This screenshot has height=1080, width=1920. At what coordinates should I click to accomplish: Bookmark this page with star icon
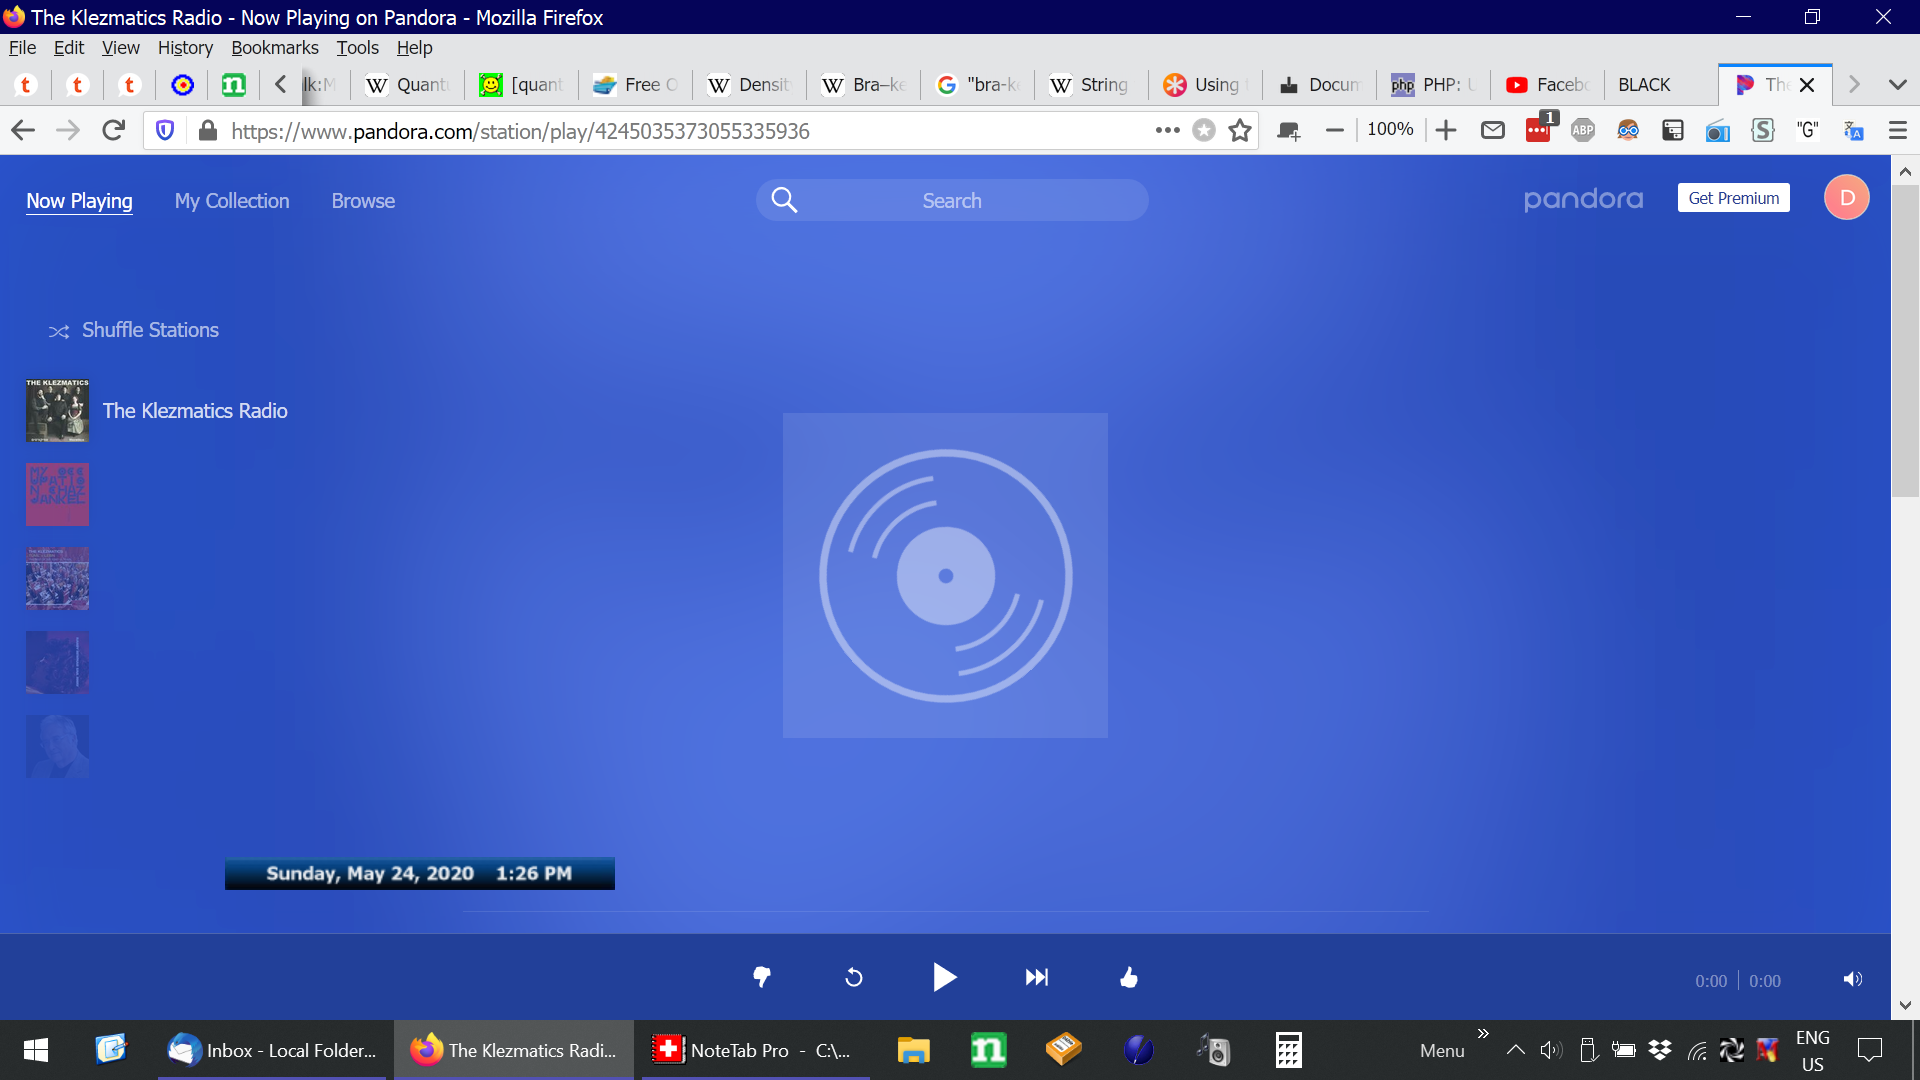point(1240,131)
